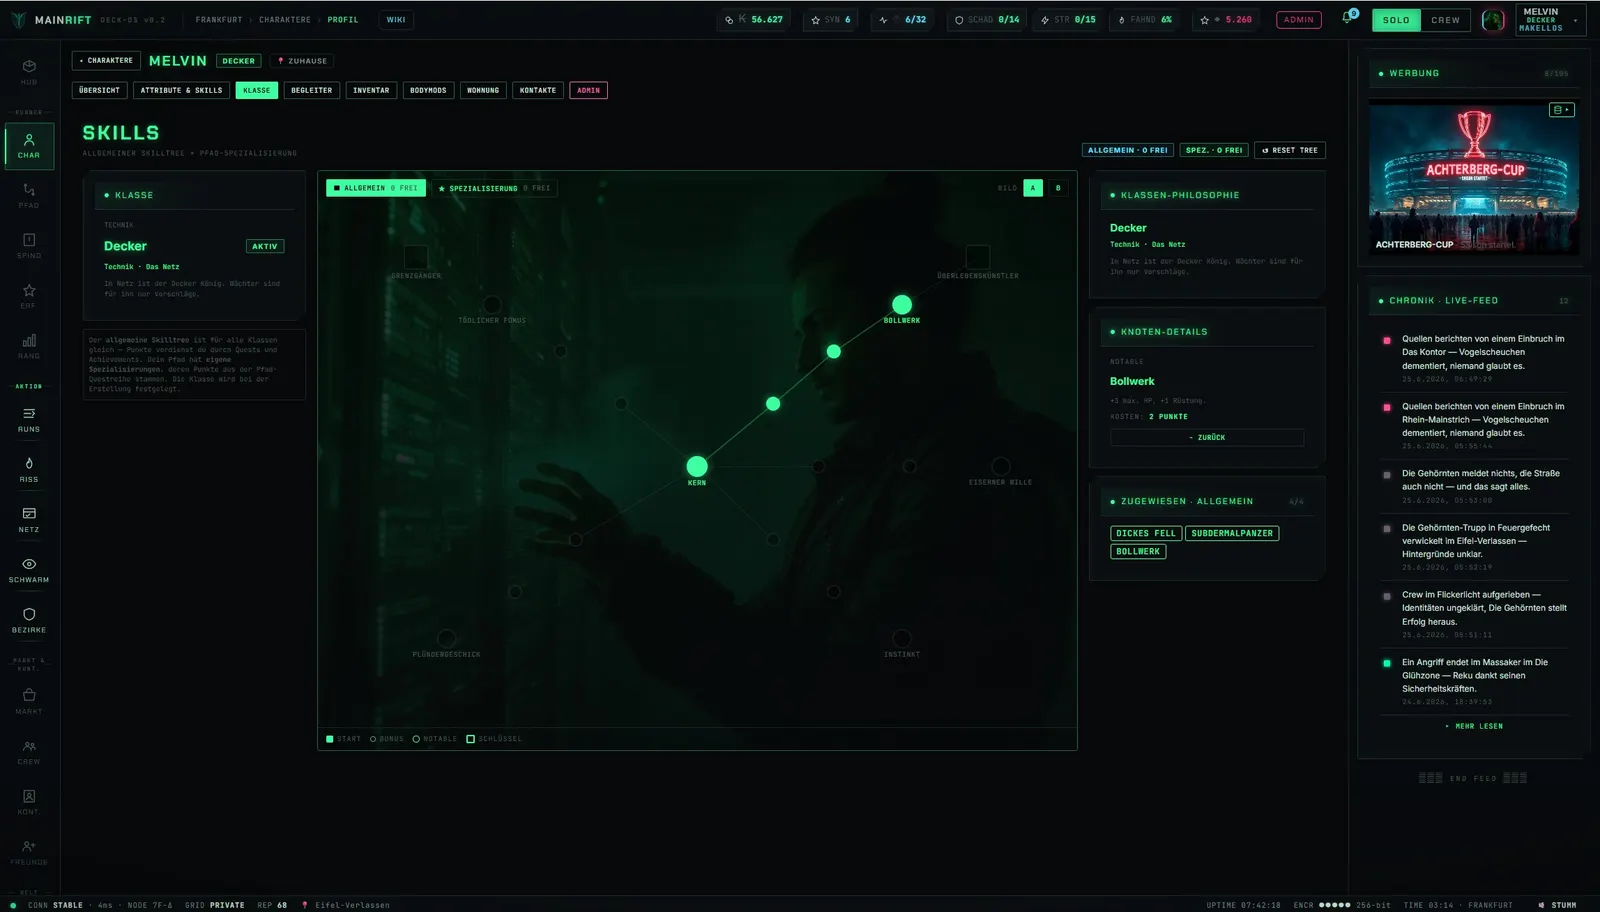Click the 5.260 star points indicator
1600x912 pixels.
(1226, 20)
